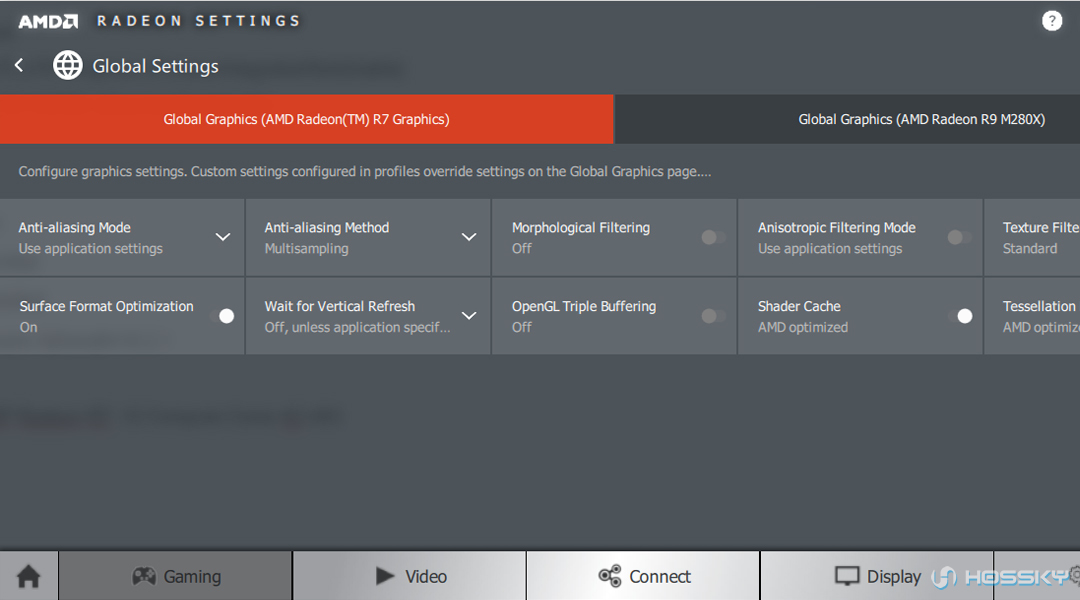Open the Gaming tab label
1080x600 pixels.
(x=192, y=577)
